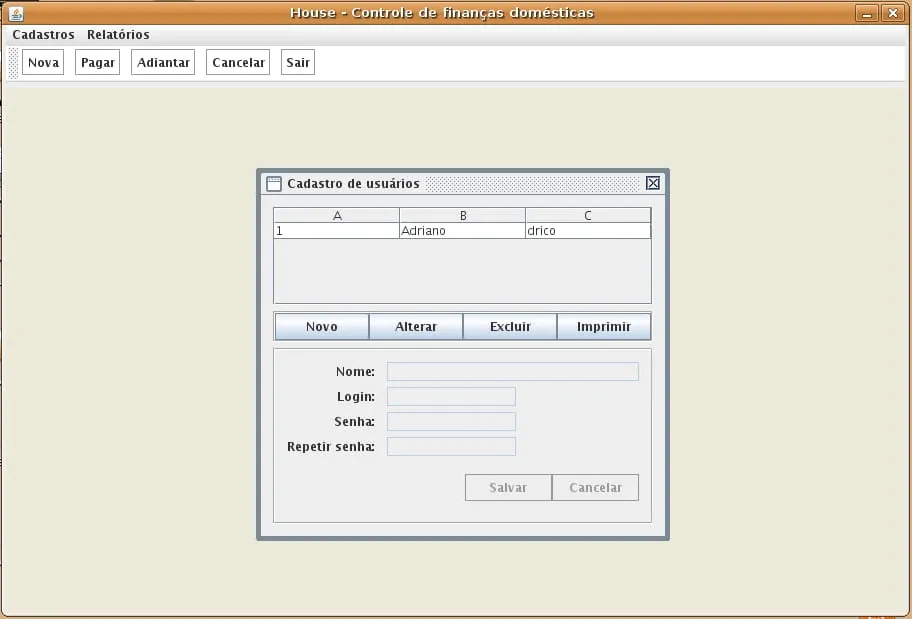The height and width of the screenshot is (619, 912).
Task: Click the Alterar button
Action: point(416,327)
